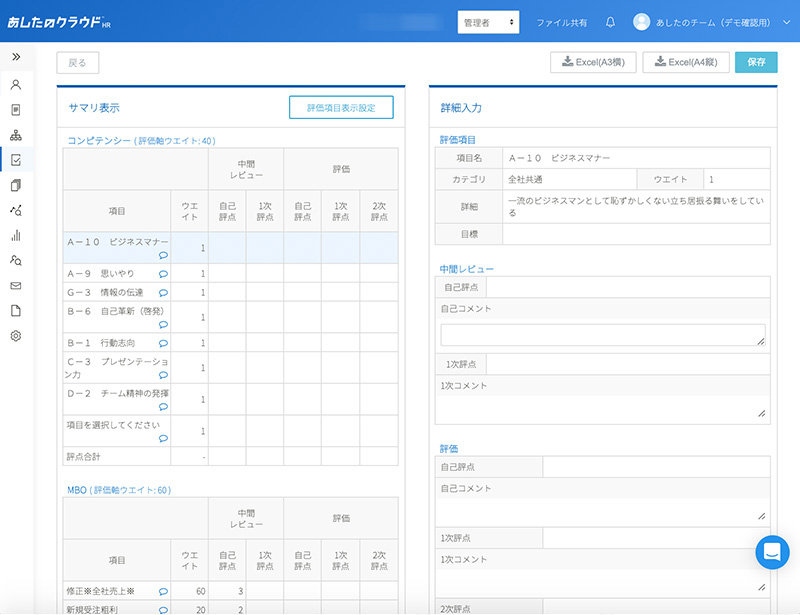Select the C-3 プレゼンテーション力 row
This screenshot has height=615, width=800.
pos(231,368)
